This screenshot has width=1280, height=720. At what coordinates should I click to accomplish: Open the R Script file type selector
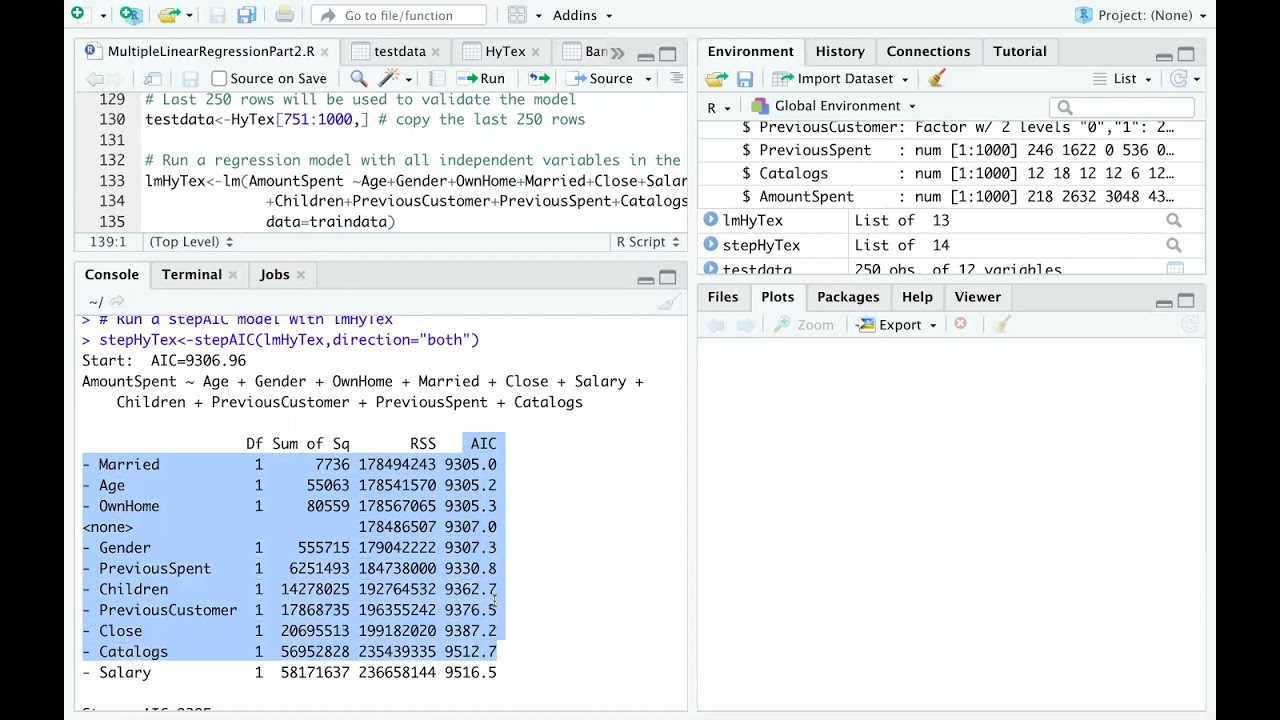coord(648,241)
